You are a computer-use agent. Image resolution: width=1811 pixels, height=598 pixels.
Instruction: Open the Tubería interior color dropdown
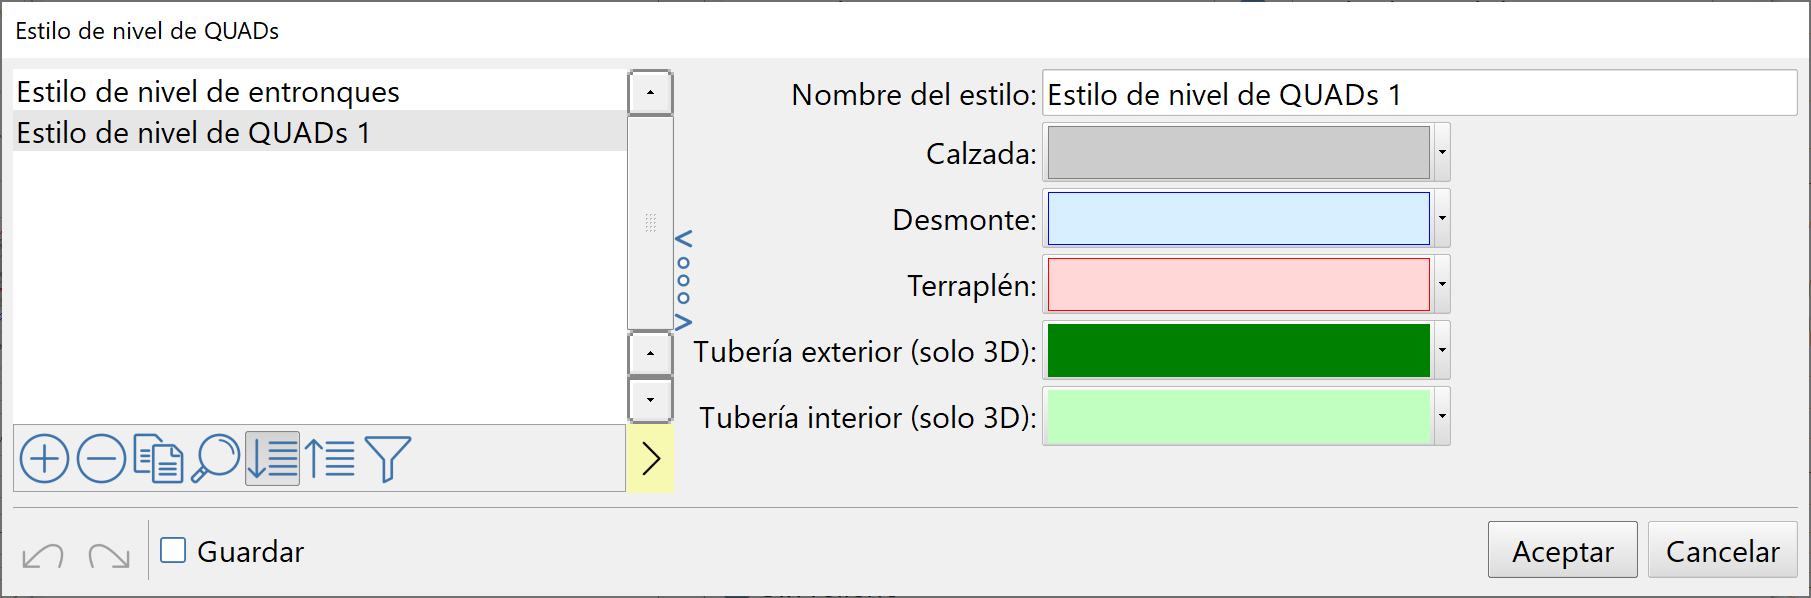tap(1441, 416)
